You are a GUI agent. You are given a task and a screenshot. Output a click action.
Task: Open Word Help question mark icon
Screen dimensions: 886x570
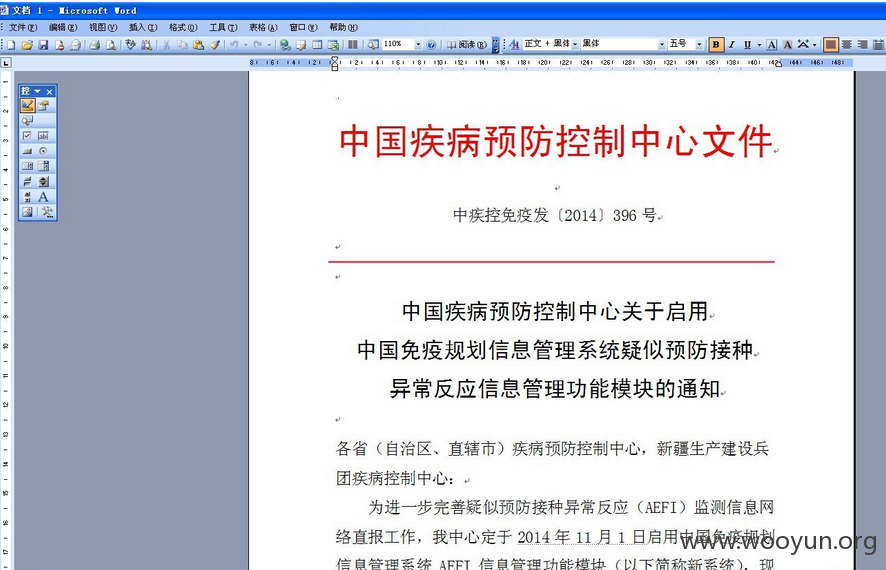click(431, 45)
